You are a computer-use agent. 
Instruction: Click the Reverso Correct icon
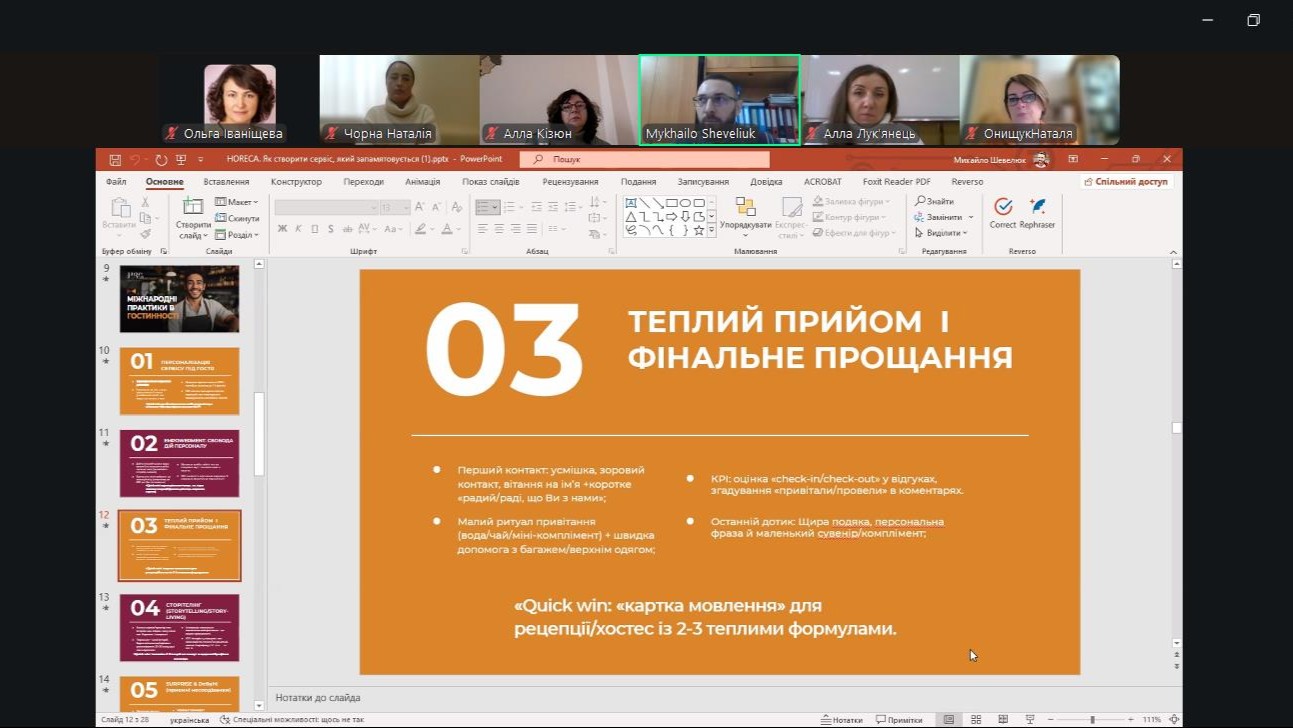pos(1002,207)
